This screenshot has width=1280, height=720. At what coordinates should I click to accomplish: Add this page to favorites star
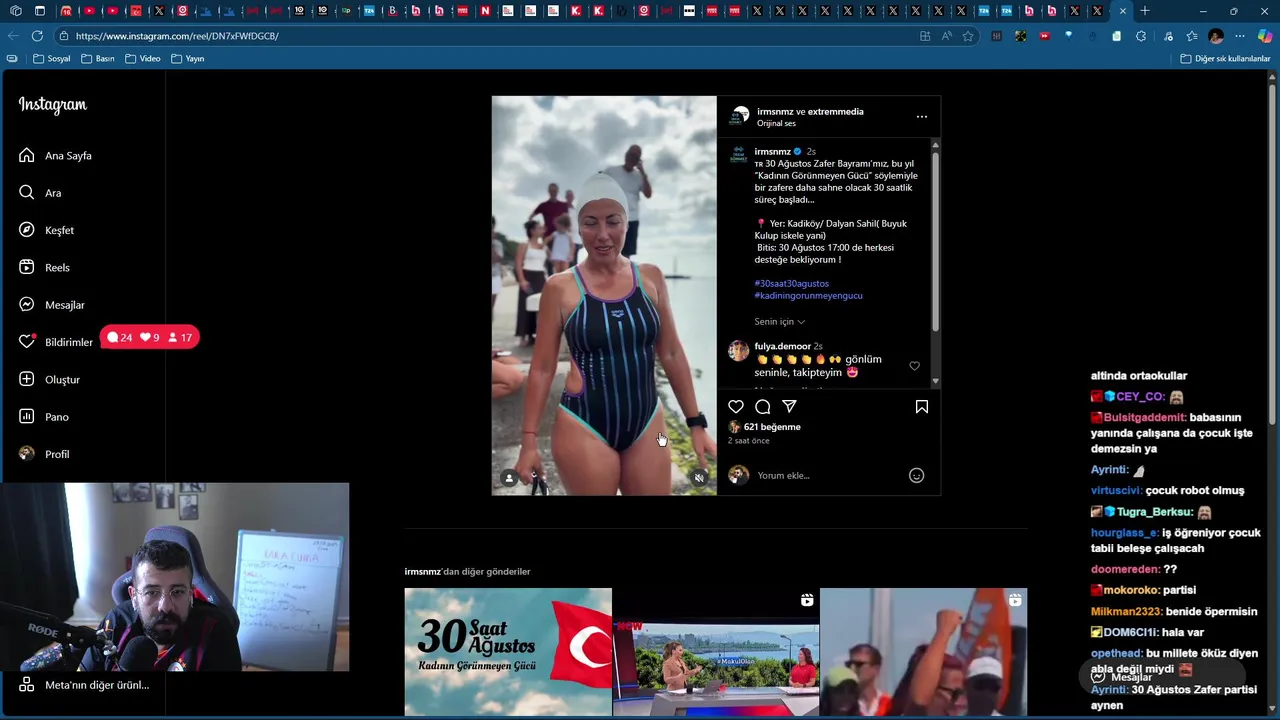click(x=968, y=36)
